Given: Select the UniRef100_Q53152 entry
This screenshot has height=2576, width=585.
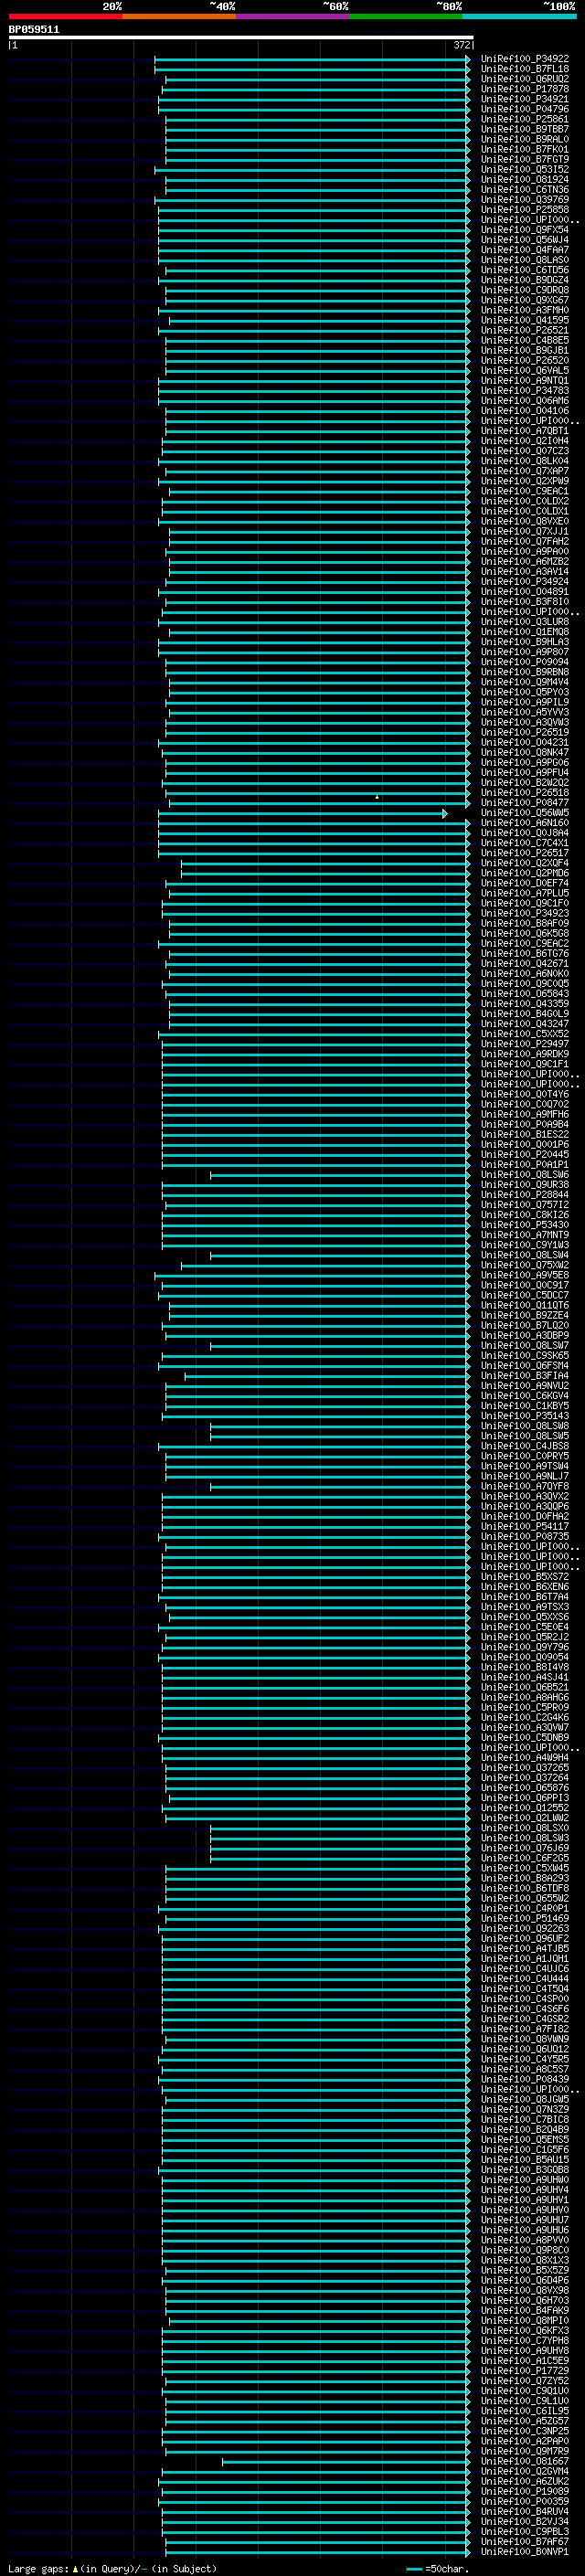Looking at the screenshot, I should click(x=525, y=169).
